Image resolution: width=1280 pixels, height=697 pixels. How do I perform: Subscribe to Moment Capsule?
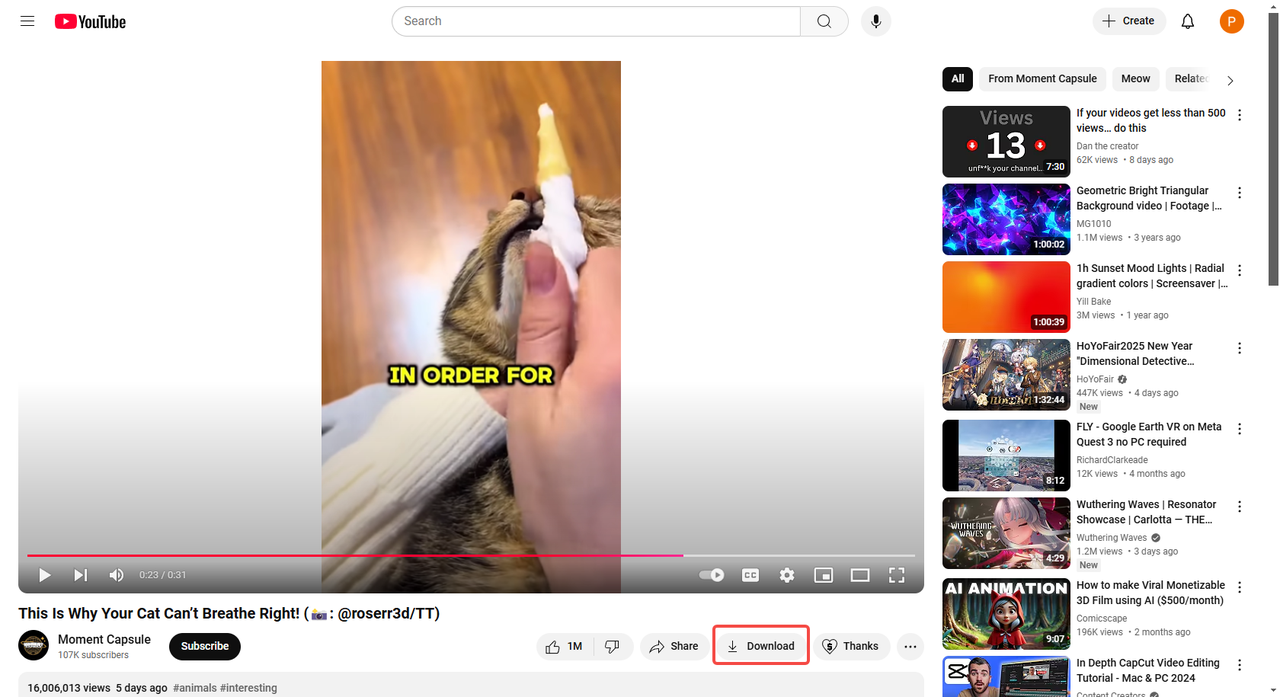click(205, 646)
